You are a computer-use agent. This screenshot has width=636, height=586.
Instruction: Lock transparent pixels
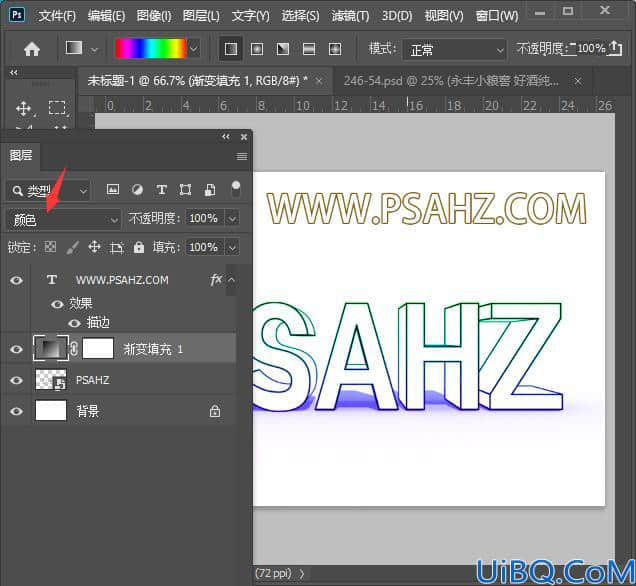pyautogui.click(x=50, y=247)
